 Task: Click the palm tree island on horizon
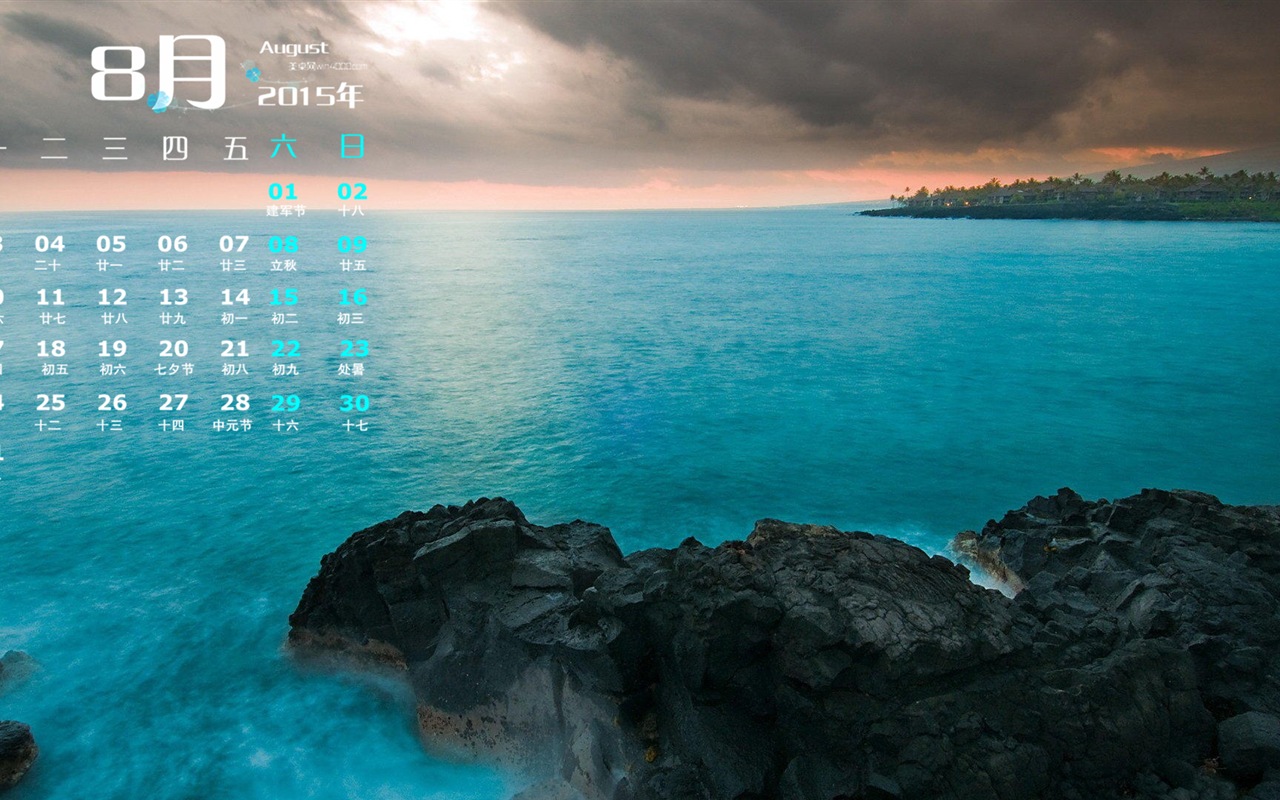click(1080, 195)
